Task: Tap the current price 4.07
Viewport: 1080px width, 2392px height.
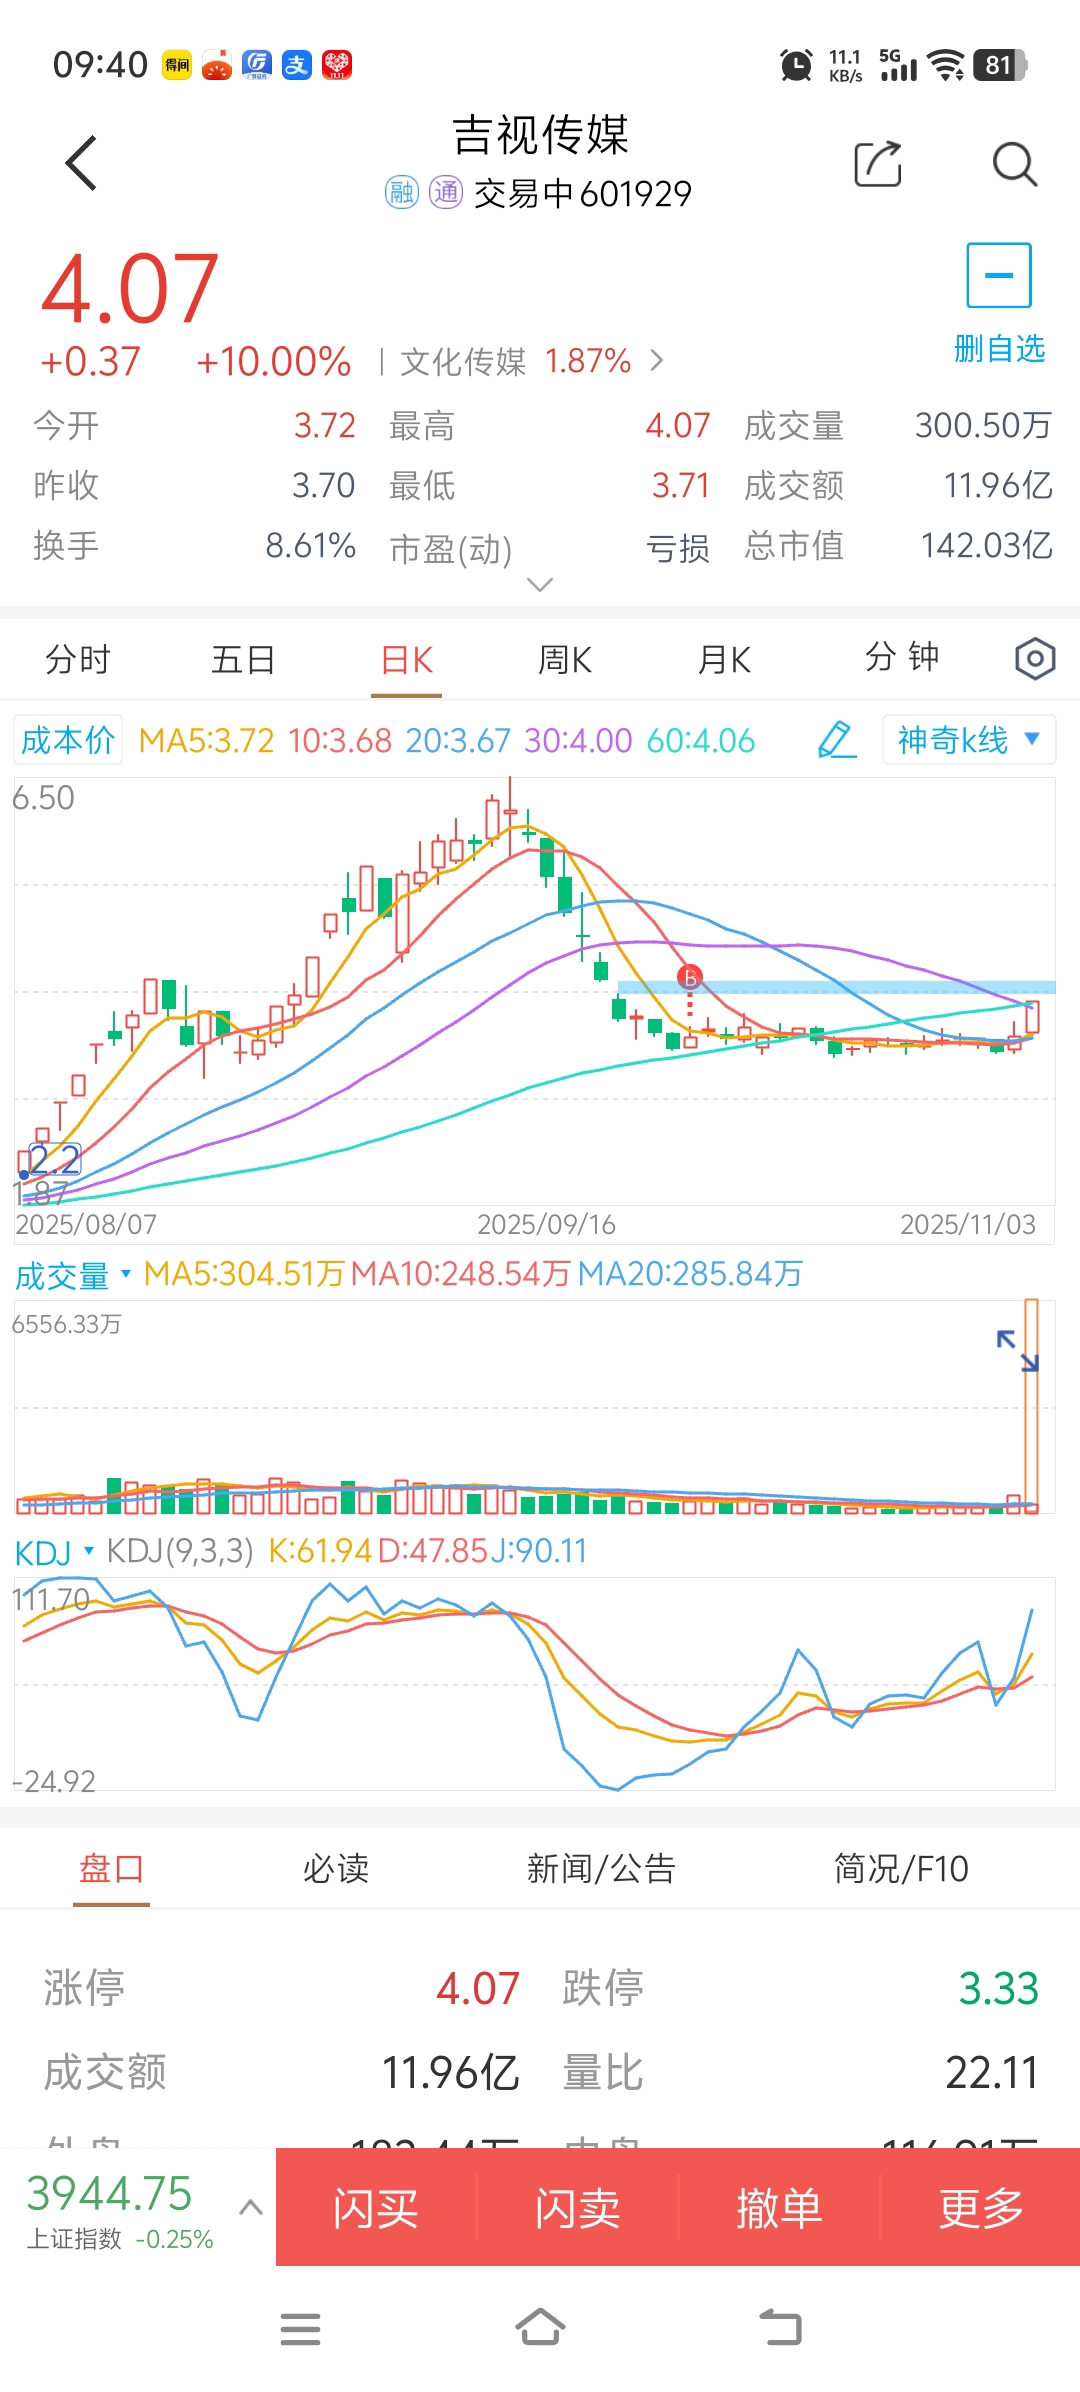Action: [x=130, y=289]
